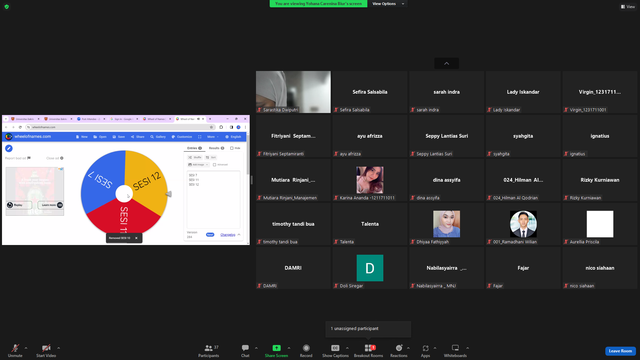Start Video from Zoom toolbar
The image size is (640, 360).
tap(46, 350)
